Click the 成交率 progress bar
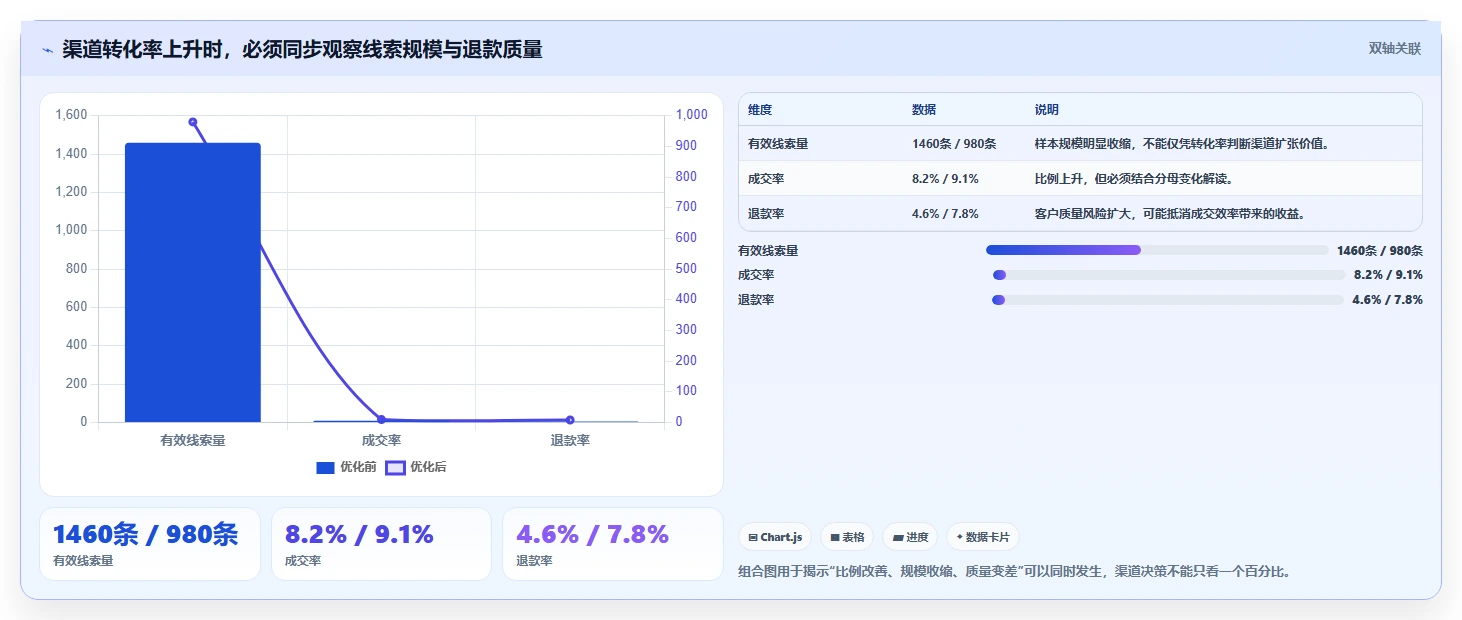Screen dimensions: 1462x620 click(x=1169, y=275)
